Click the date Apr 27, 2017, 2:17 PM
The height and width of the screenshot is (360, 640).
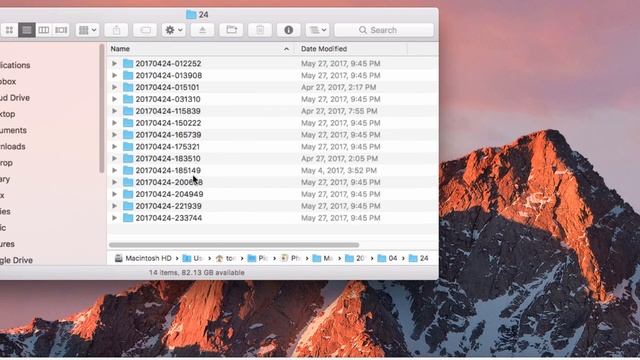pos(338,87)
